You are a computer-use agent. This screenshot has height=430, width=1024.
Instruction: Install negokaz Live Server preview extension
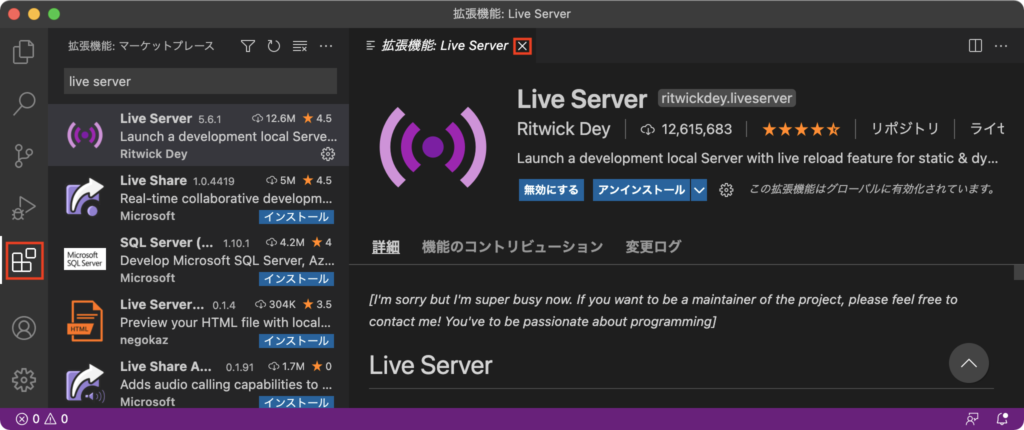pos(296,340)
